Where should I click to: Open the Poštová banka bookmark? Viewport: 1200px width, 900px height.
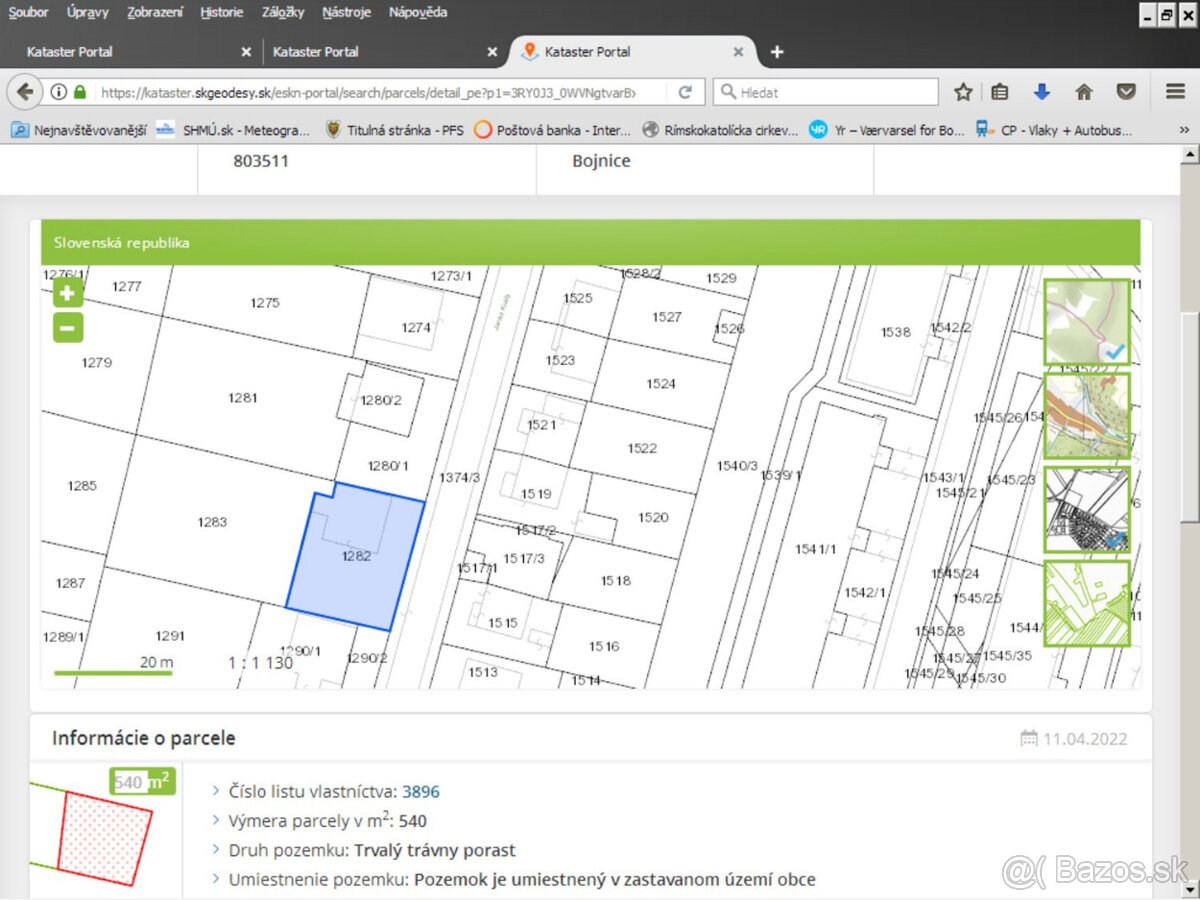tap(554, 130)
